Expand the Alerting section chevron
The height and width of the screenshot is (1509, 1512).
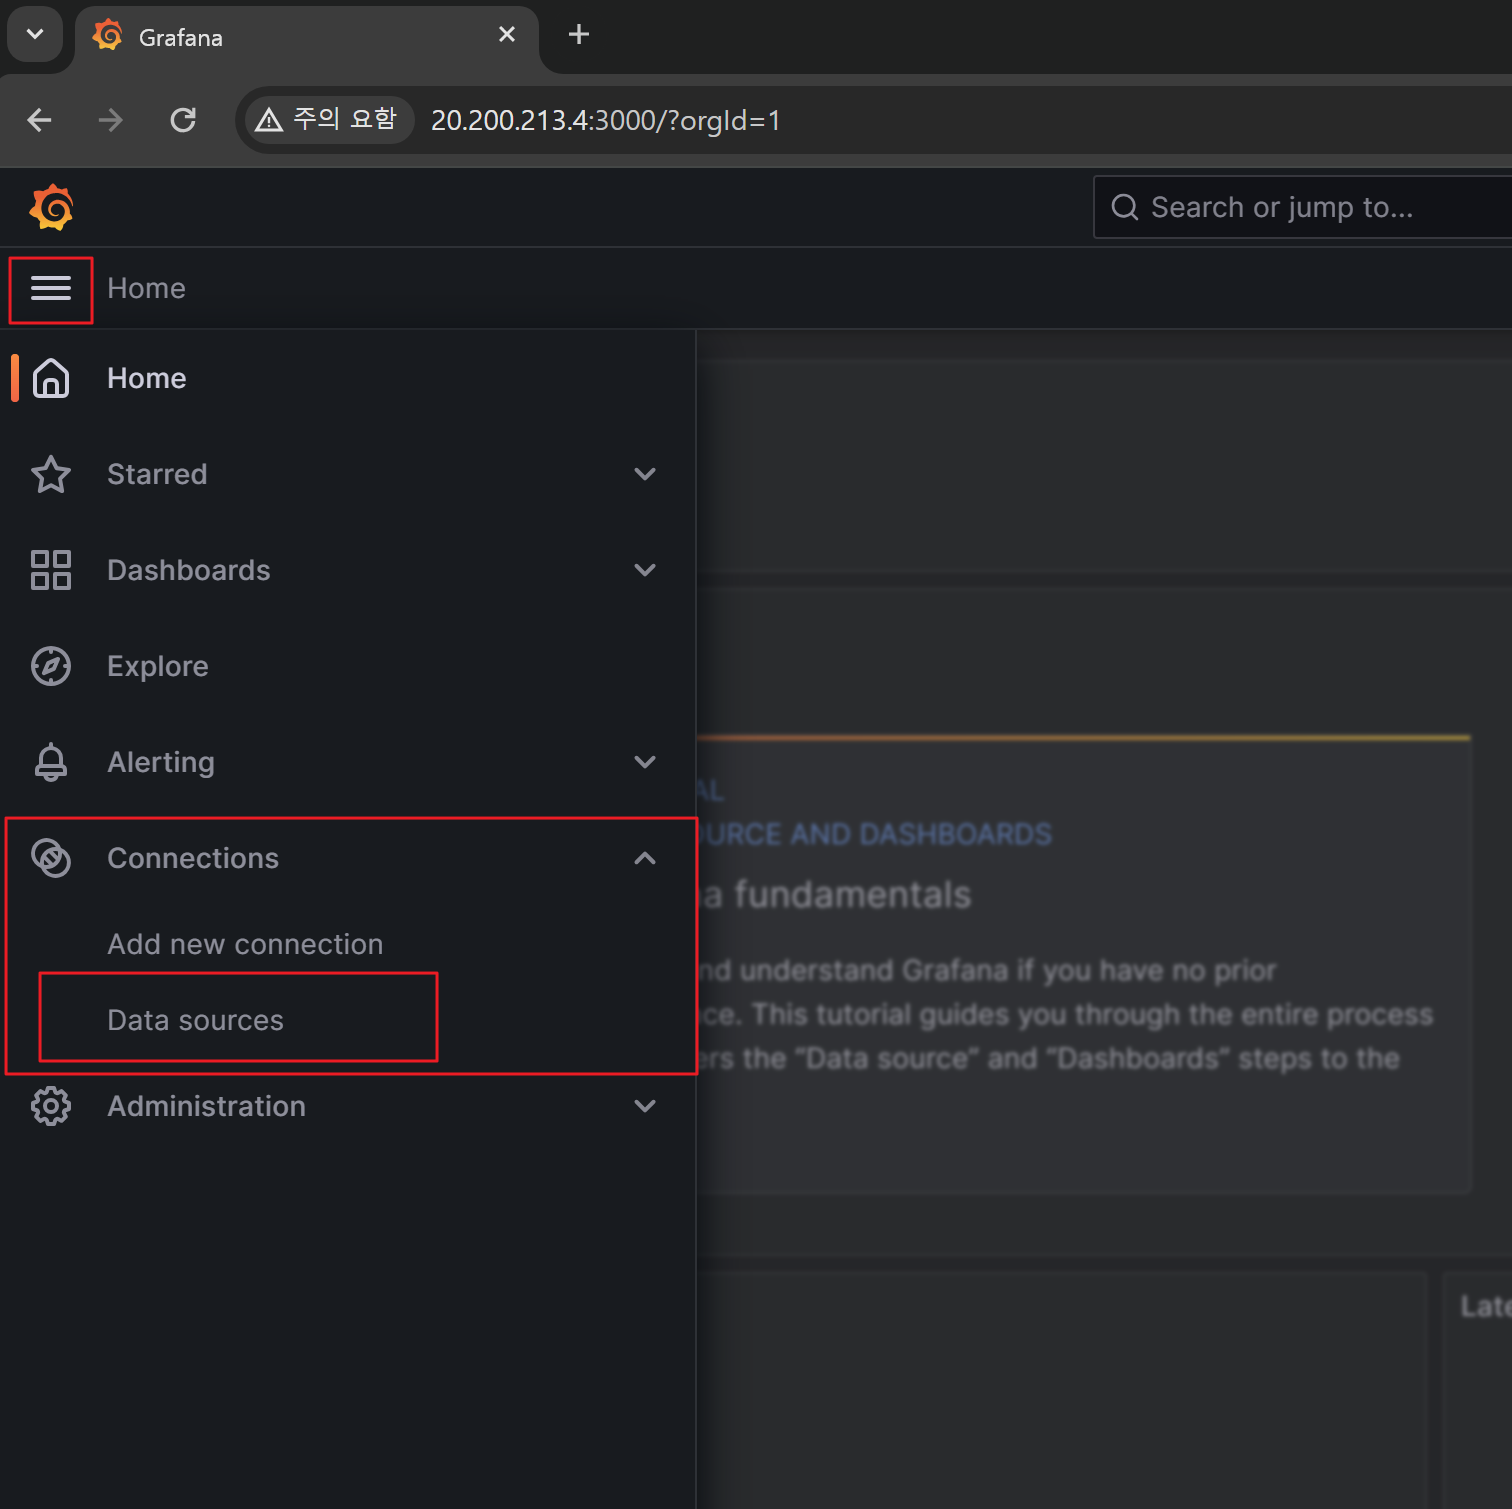coord(645,762)
